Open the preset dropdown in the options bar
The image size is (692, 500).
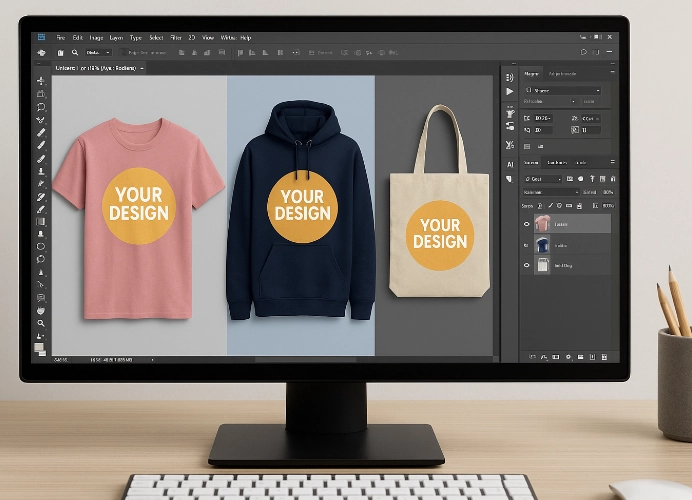98,53
